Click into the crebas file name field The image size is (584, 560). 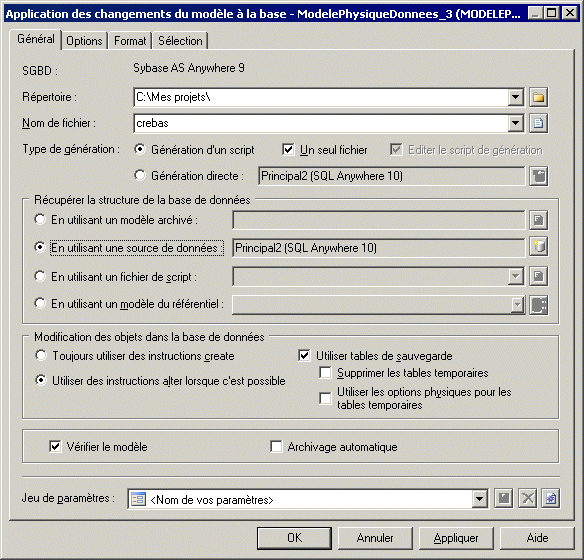click(x=321, y=123)
